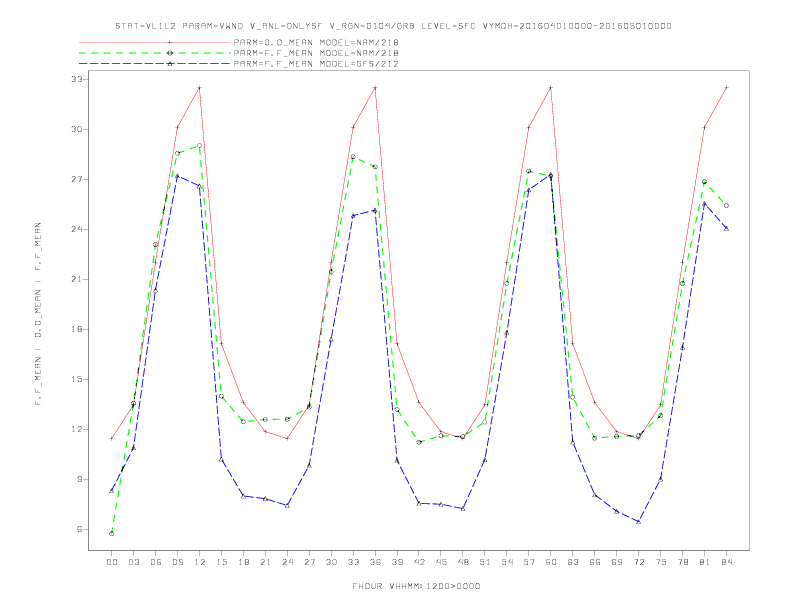Click the y-axis tick label 21
Image resolution: width=792 pixels, height=612 pixels.
tap(76, 279)
